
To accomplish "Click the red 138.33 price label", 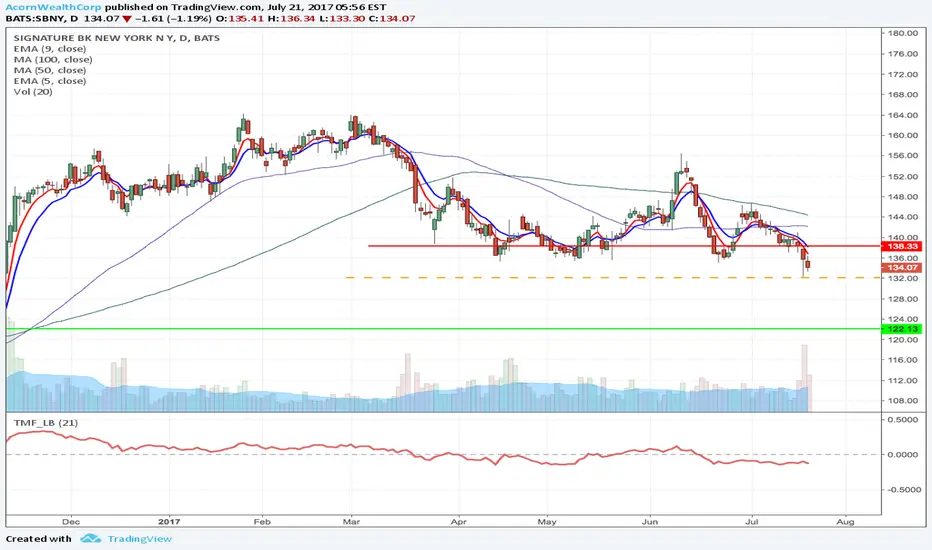I will 902,246.
